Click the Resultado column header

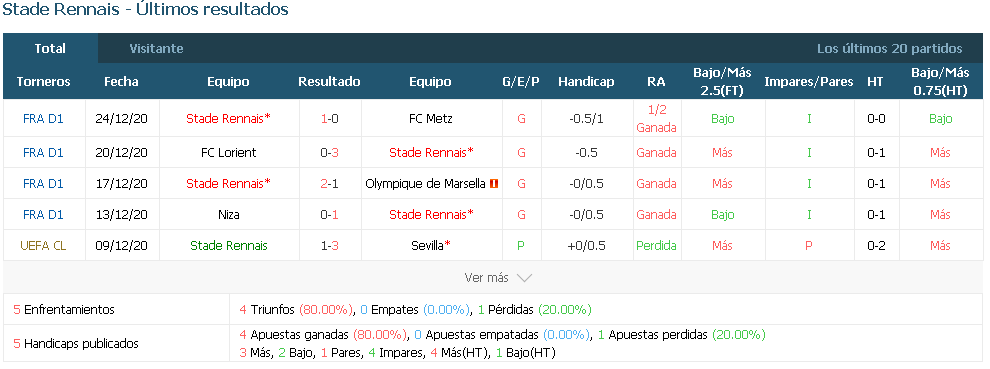coord(330,82)
